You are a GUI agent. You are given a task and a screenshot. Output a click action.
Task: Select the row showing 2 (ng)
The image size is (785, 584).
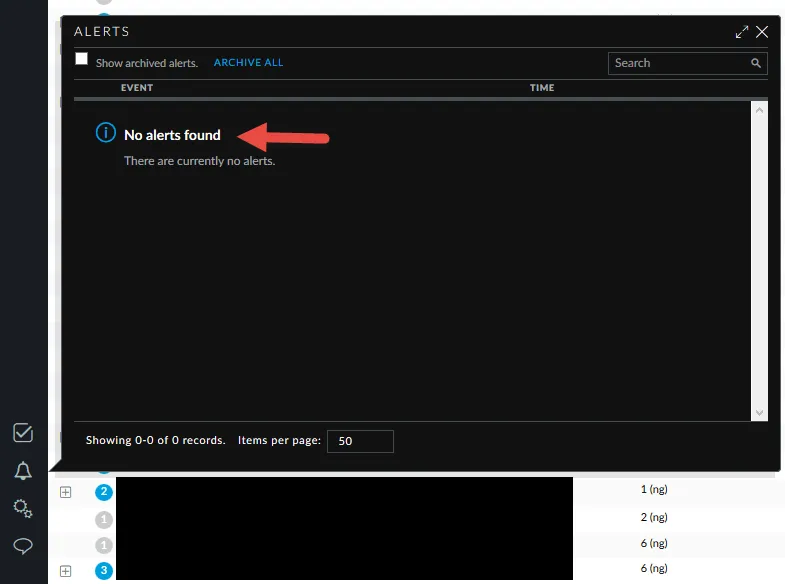tap(653, 518)
